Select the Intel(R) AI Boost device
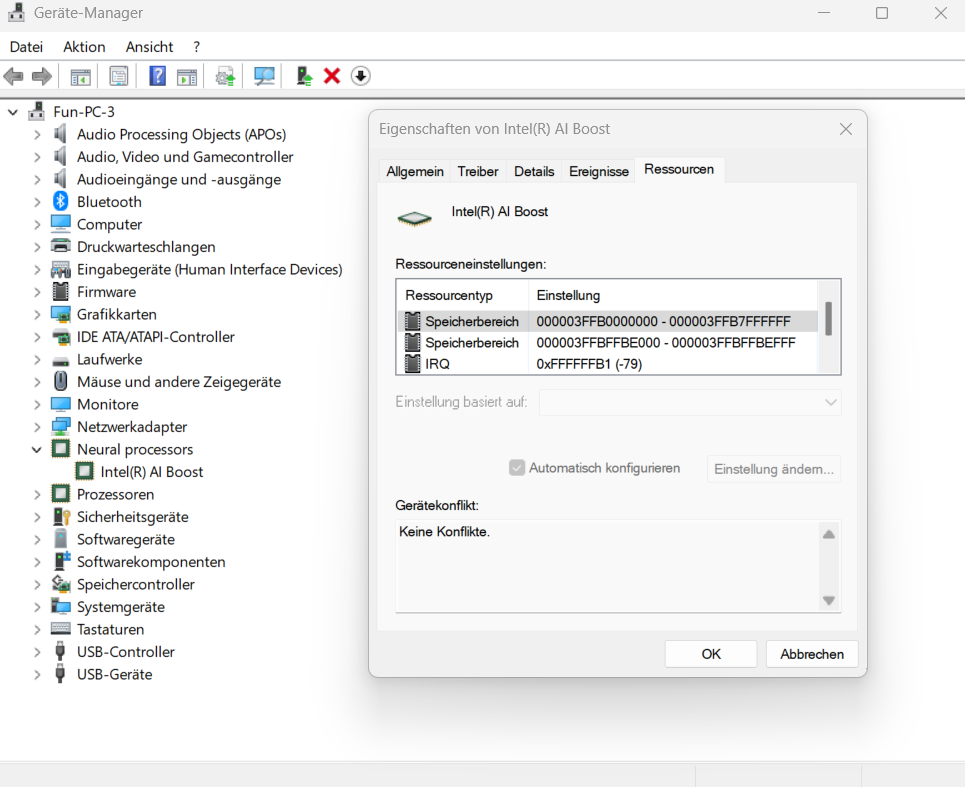The width and height of the screenshot is (965, 787). pos(152,472)
